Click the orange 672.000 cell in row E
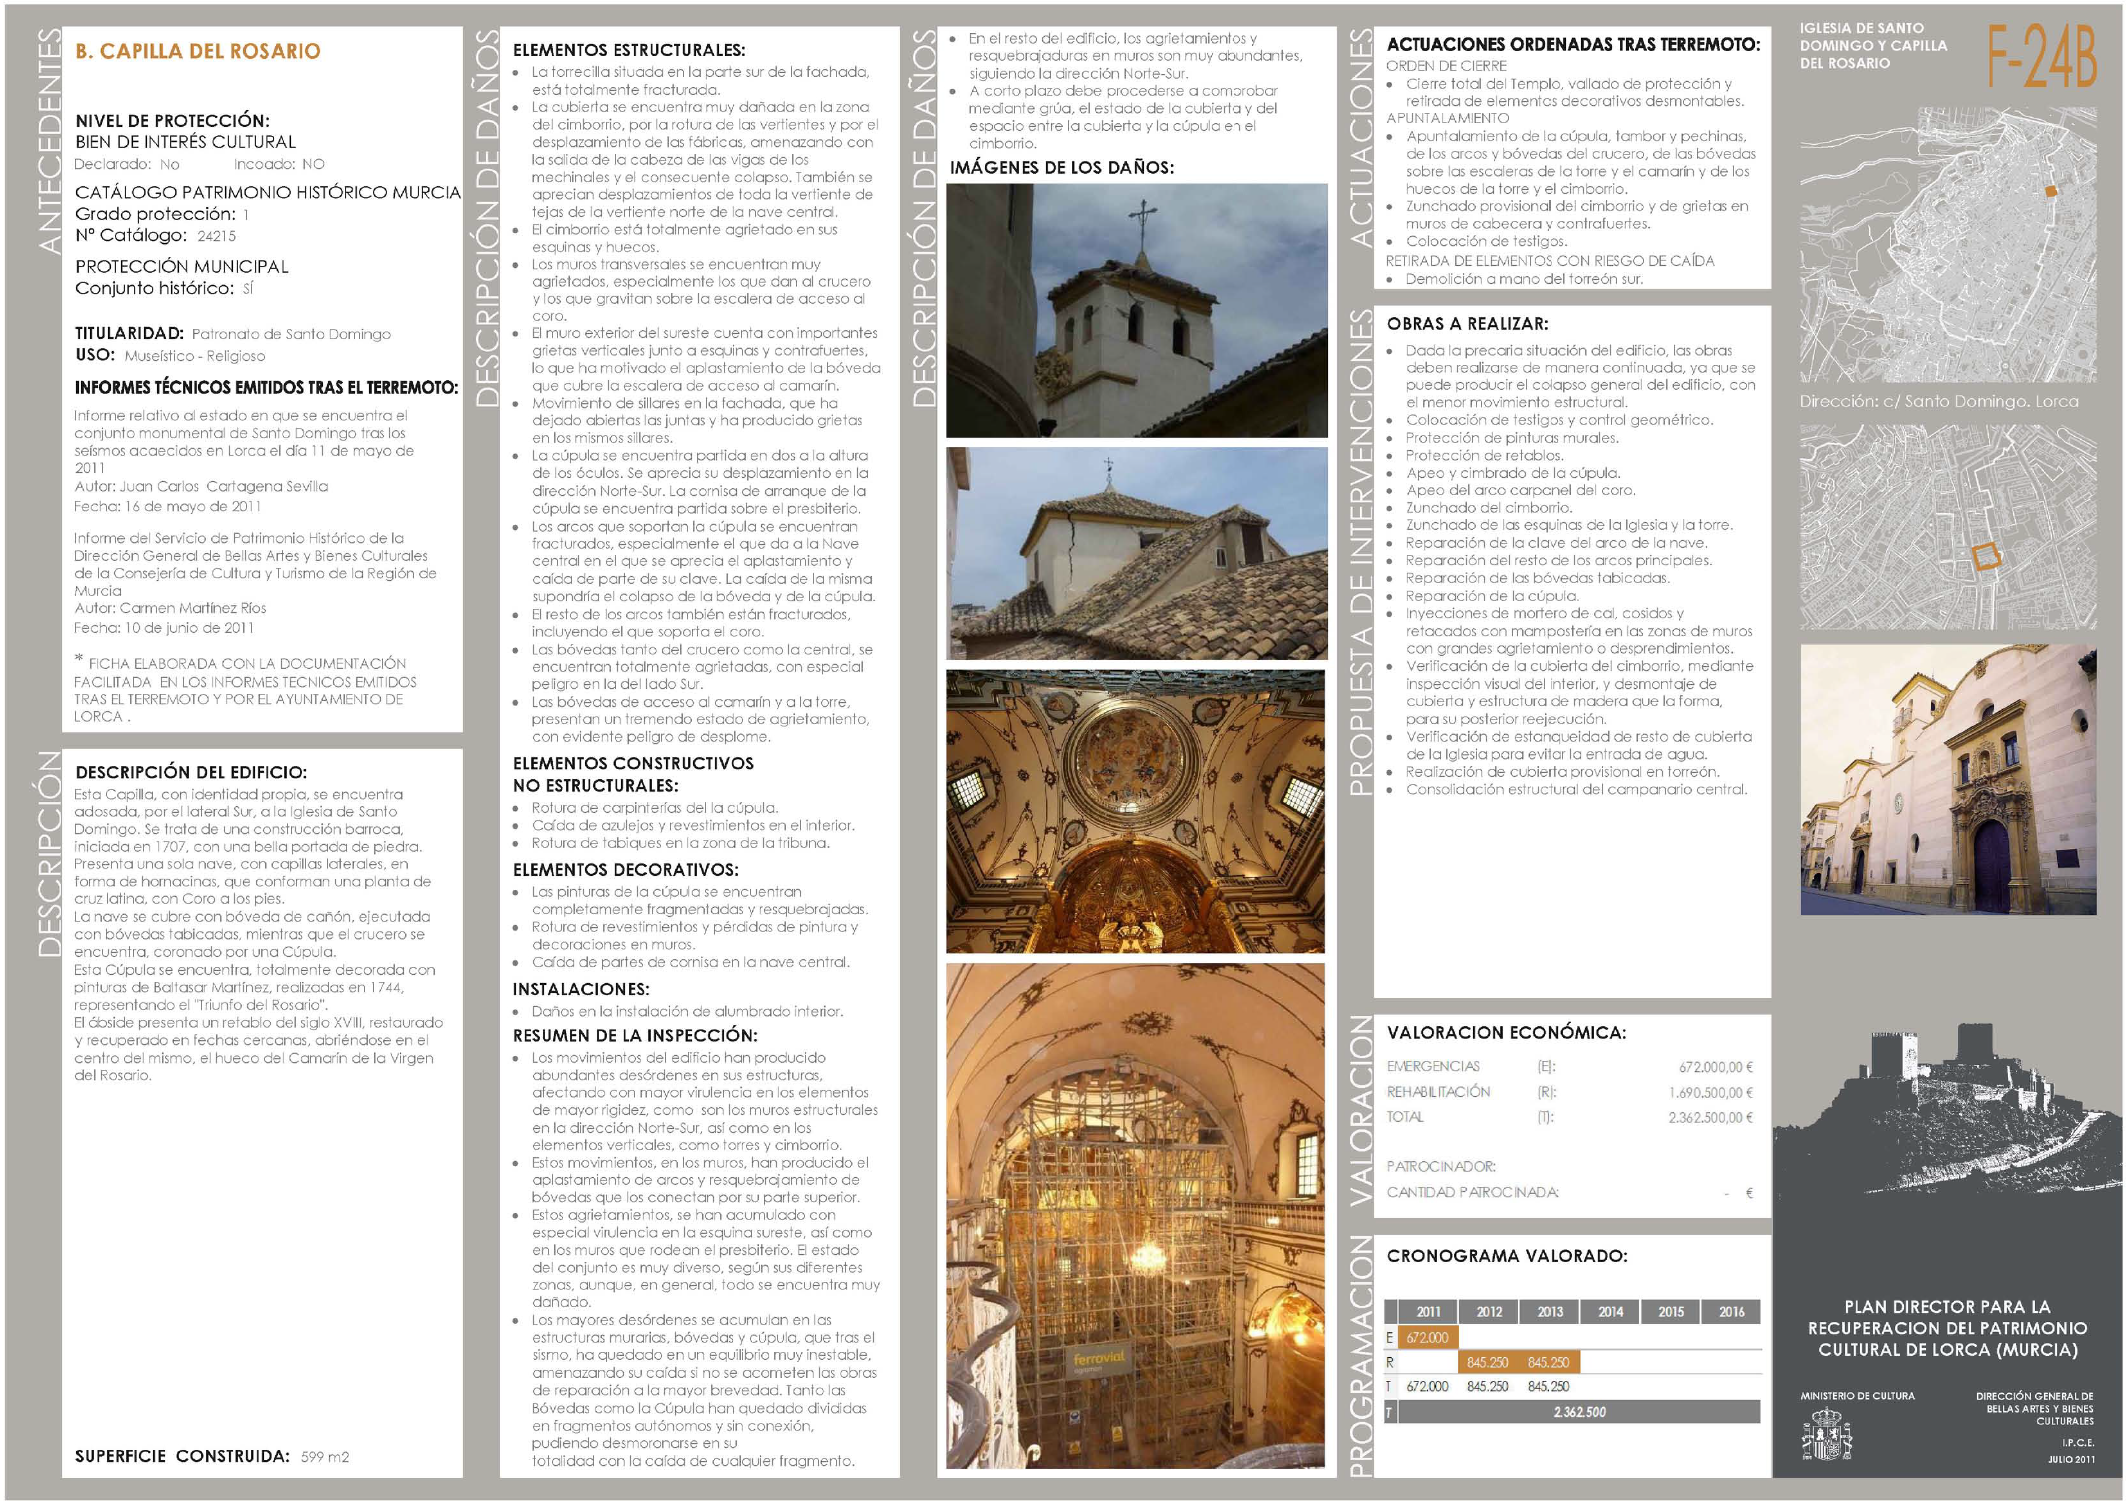Viewport: 2126px width, 1504px height. pos(1428,1338)
